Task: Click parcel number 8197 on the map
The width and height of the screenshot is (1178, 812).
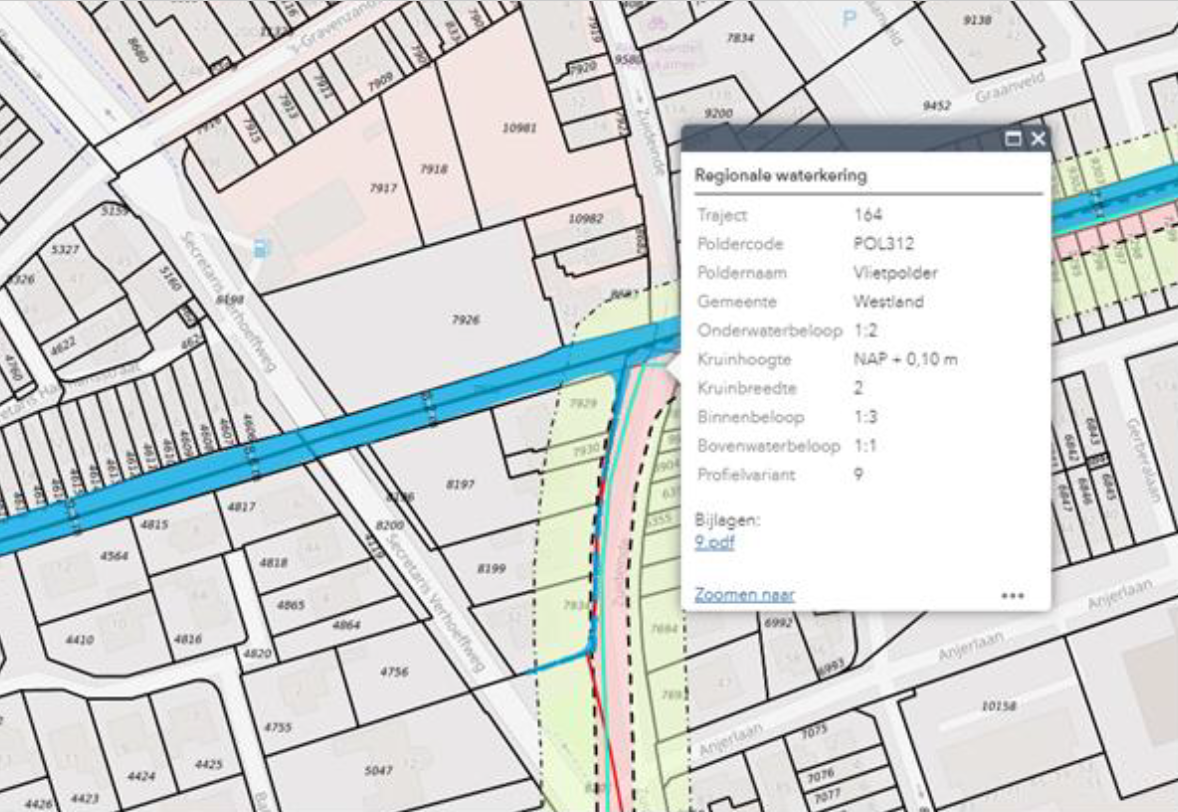Action: [x=460, y=484]
